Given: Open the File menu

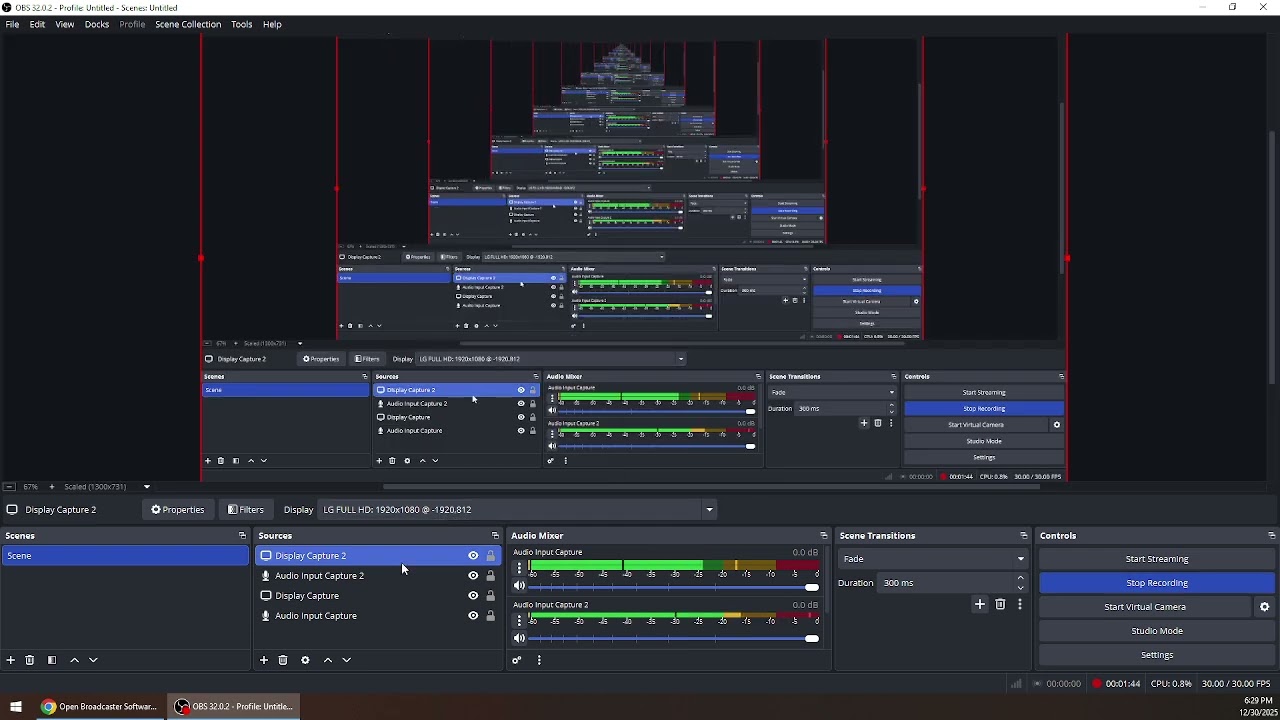Looking at the screenshot, I should pos(12,24).
